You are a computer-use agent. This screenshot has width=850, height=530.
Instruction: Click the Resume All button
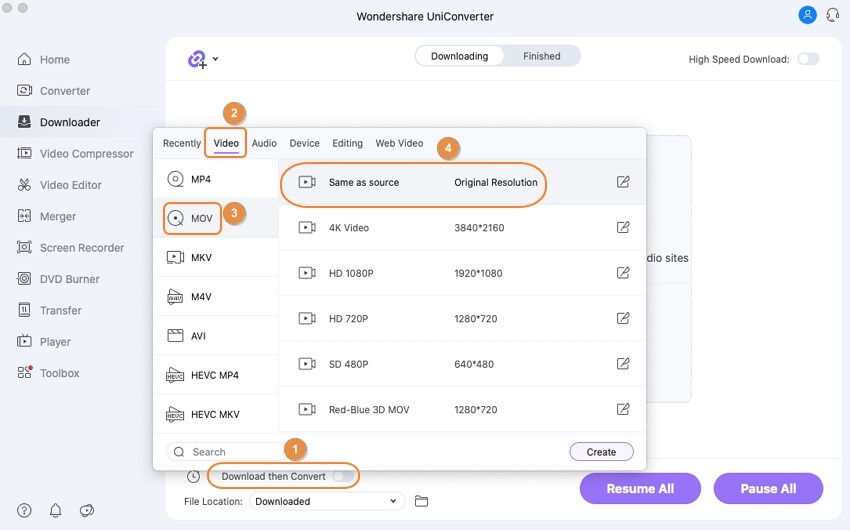click(x=640, y=489)
